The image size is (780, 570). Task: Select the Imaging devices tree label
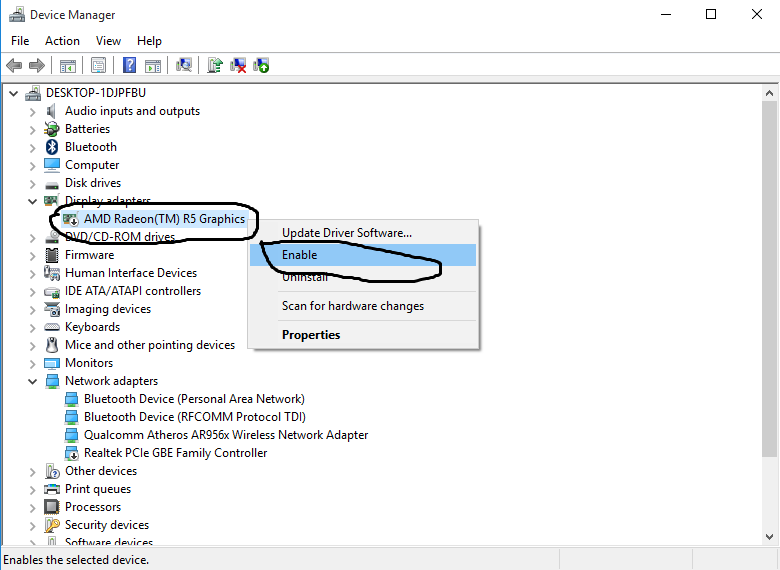coord(108,309)
